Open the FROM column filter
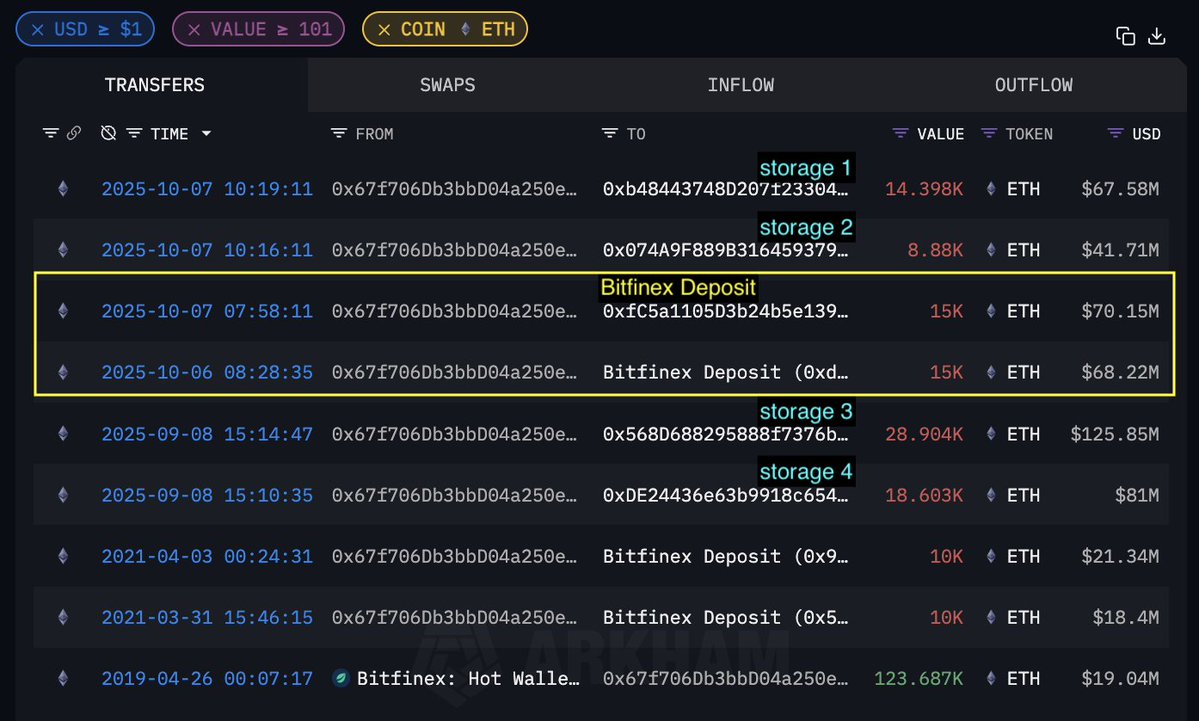The height and width of the screenshot is (721, 1199). (338, 133)
